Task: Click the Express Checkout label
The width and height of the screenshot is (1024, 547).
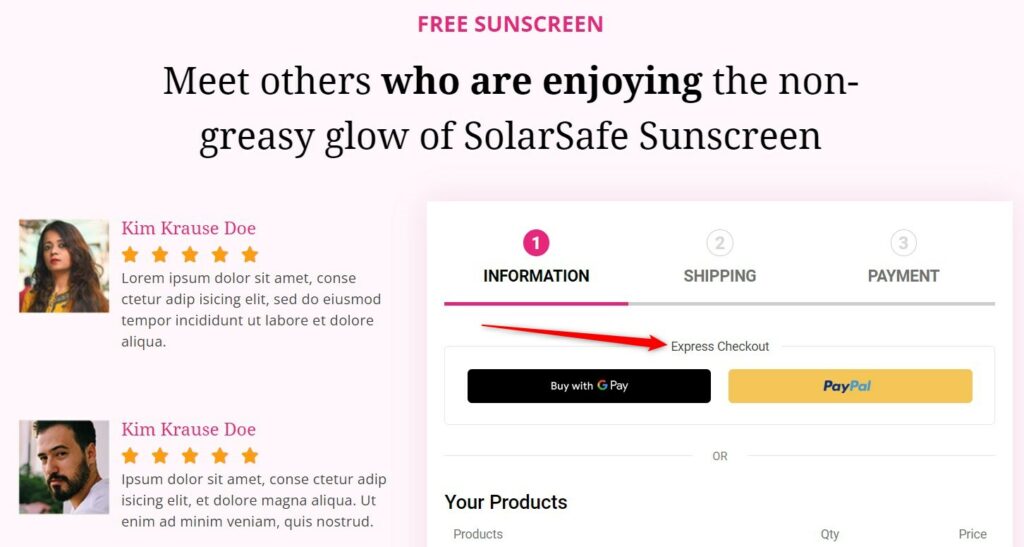Action: (720, 347)
